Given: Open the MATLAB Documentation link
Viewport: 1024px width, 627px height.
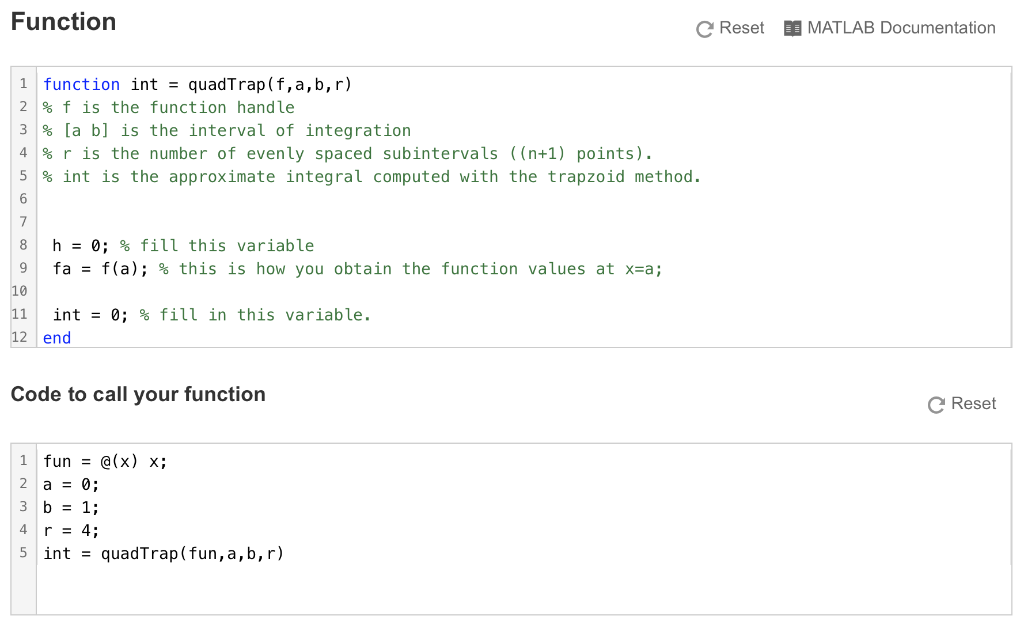Looking at the screenshot, I should coord(902,28).
